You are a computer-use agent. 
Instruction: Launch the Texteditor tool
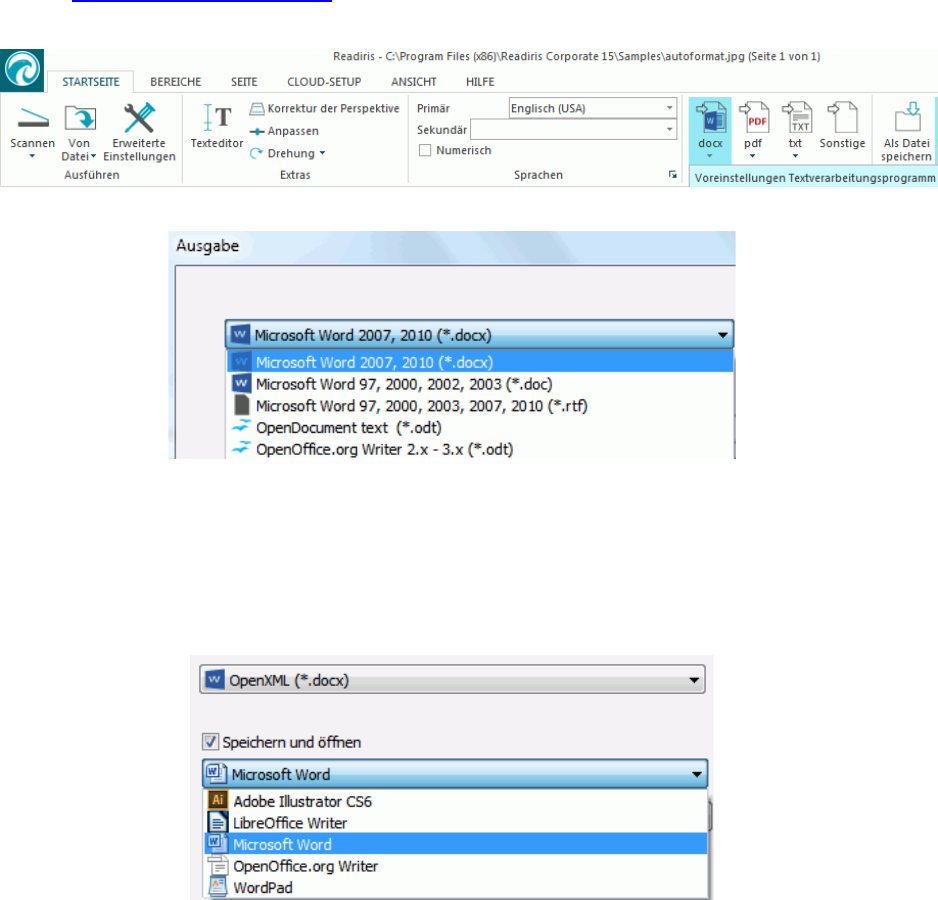click(x=217, y=125)
